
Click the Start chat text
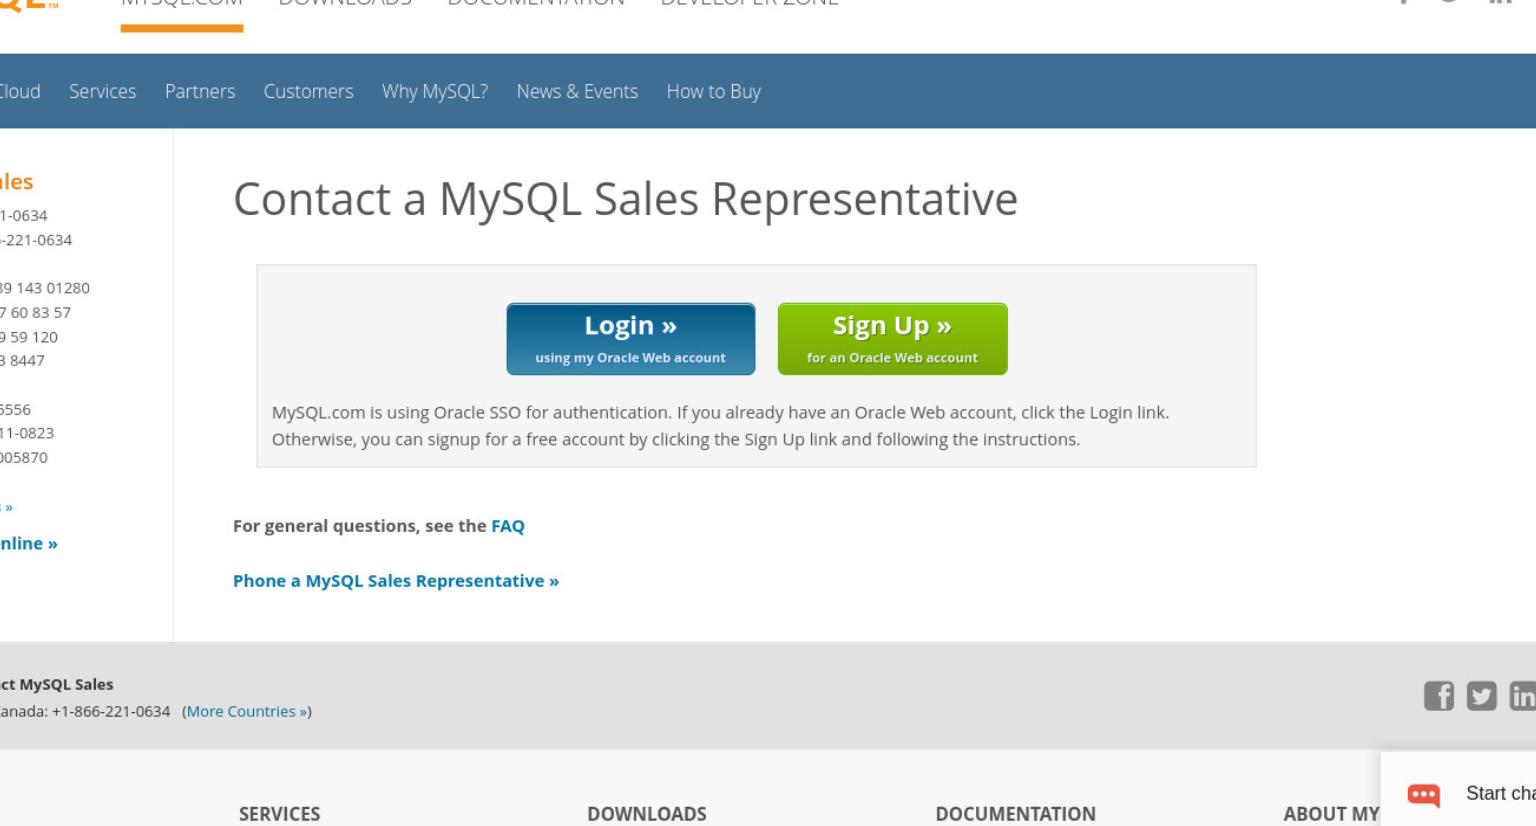[1500, 793]
